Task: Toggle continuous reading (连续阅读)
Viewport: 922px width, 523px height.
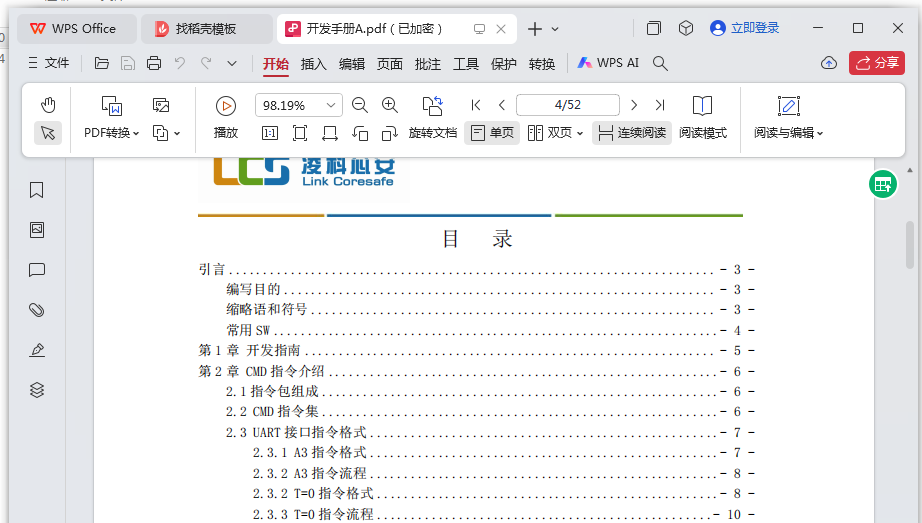Action: [x=631, y=133]
